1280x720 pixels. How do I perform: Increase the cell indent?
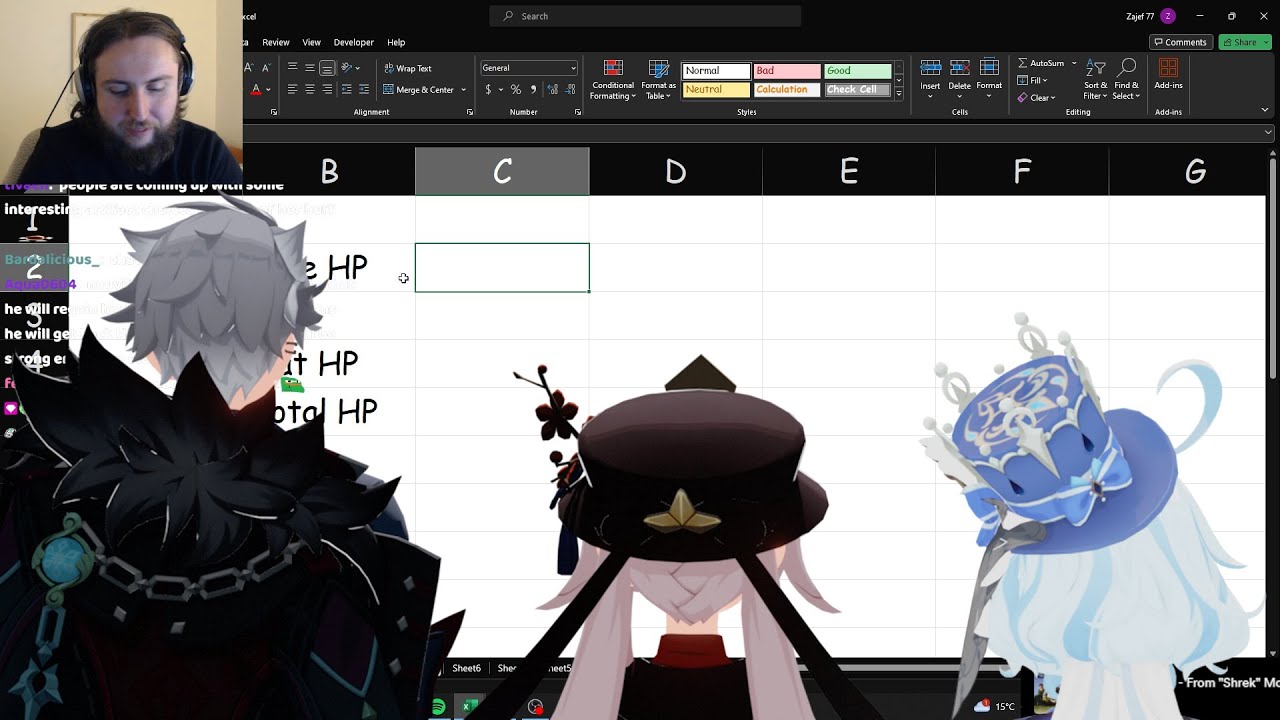(x=363, y=90)
